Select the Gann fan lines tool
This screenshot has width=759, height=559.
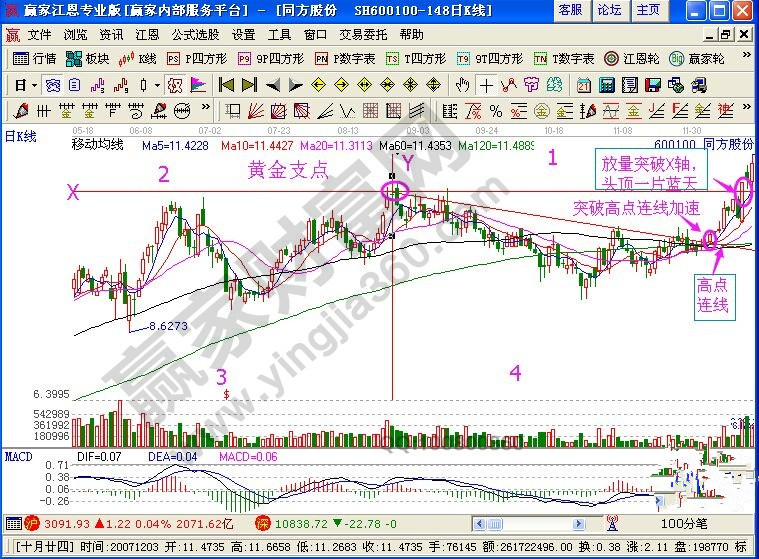pos(255,111)
